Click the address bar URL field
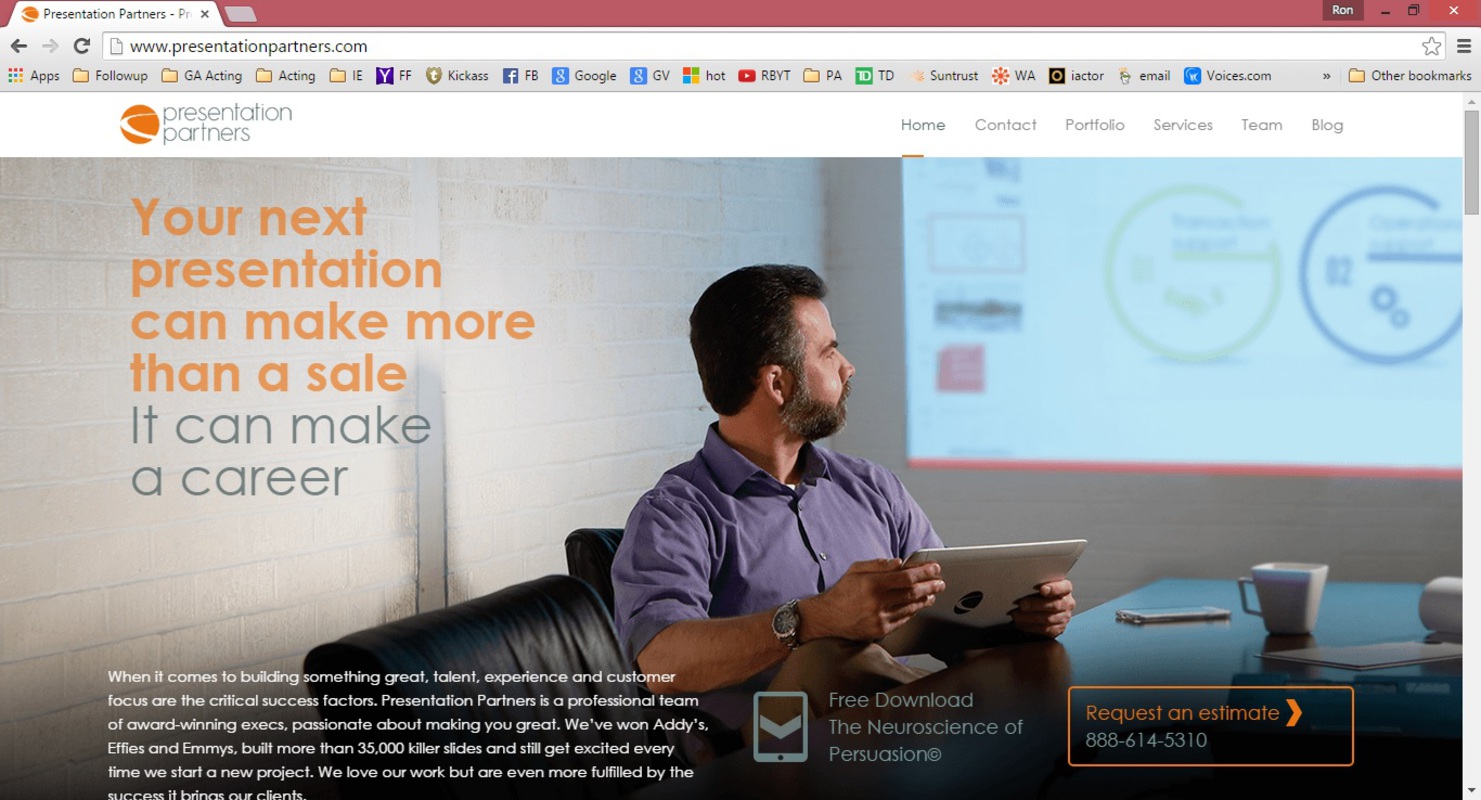The height and width of the screenshot is (800, 1481). coord(760,46)
